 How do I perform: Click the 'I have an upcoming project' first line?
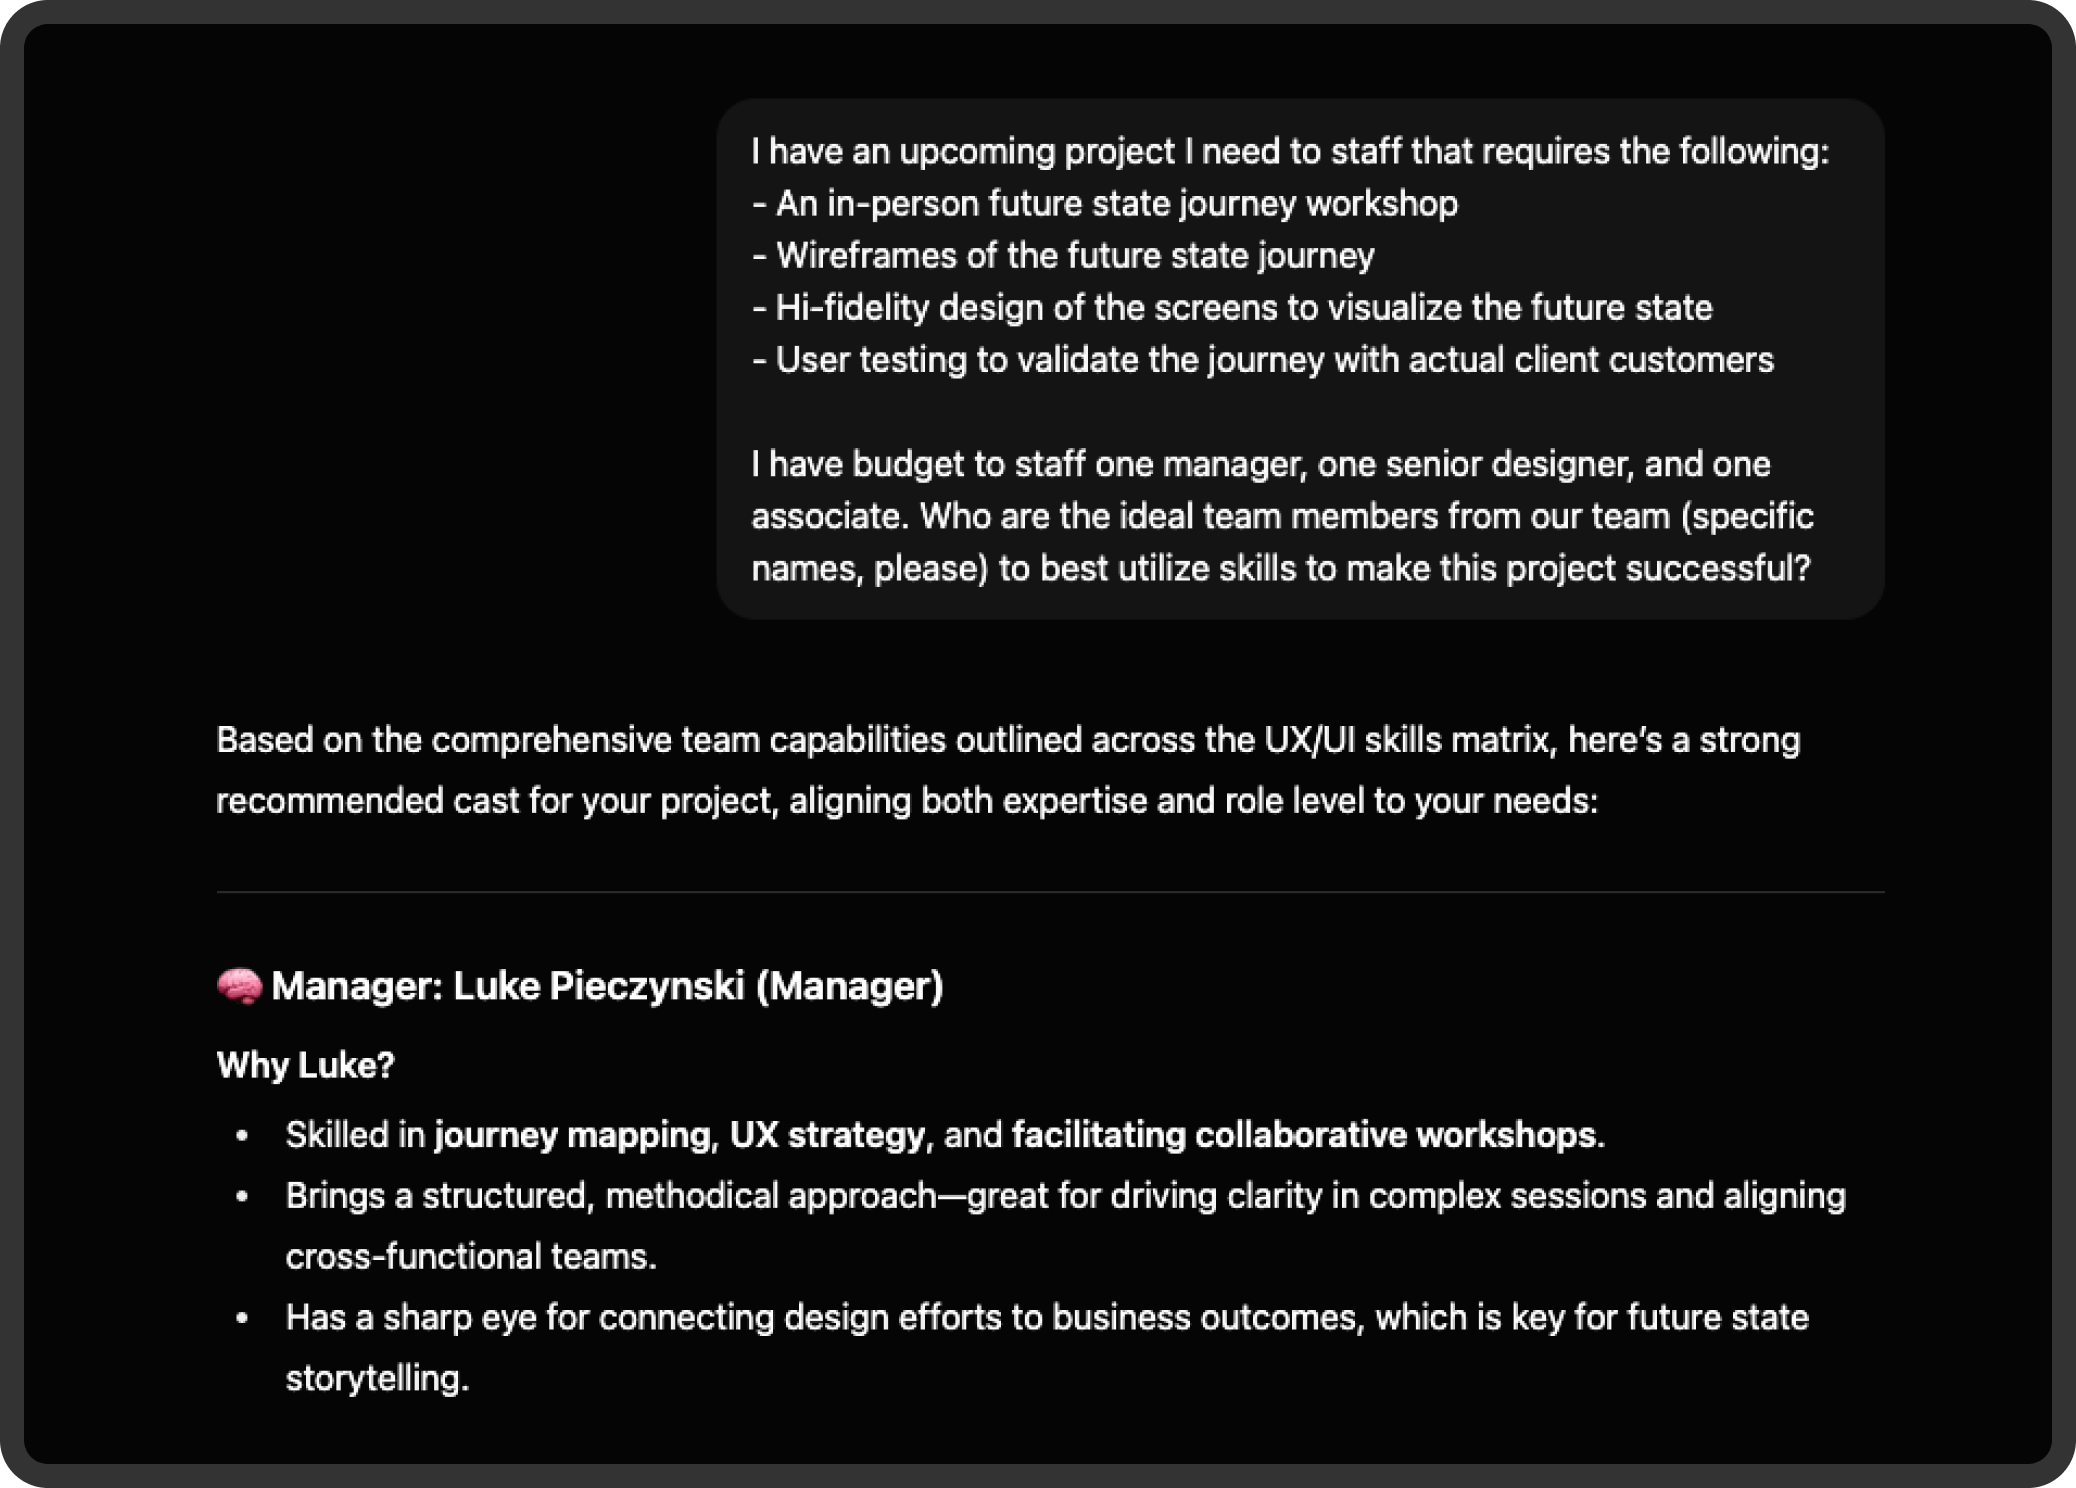[1290, 151]
